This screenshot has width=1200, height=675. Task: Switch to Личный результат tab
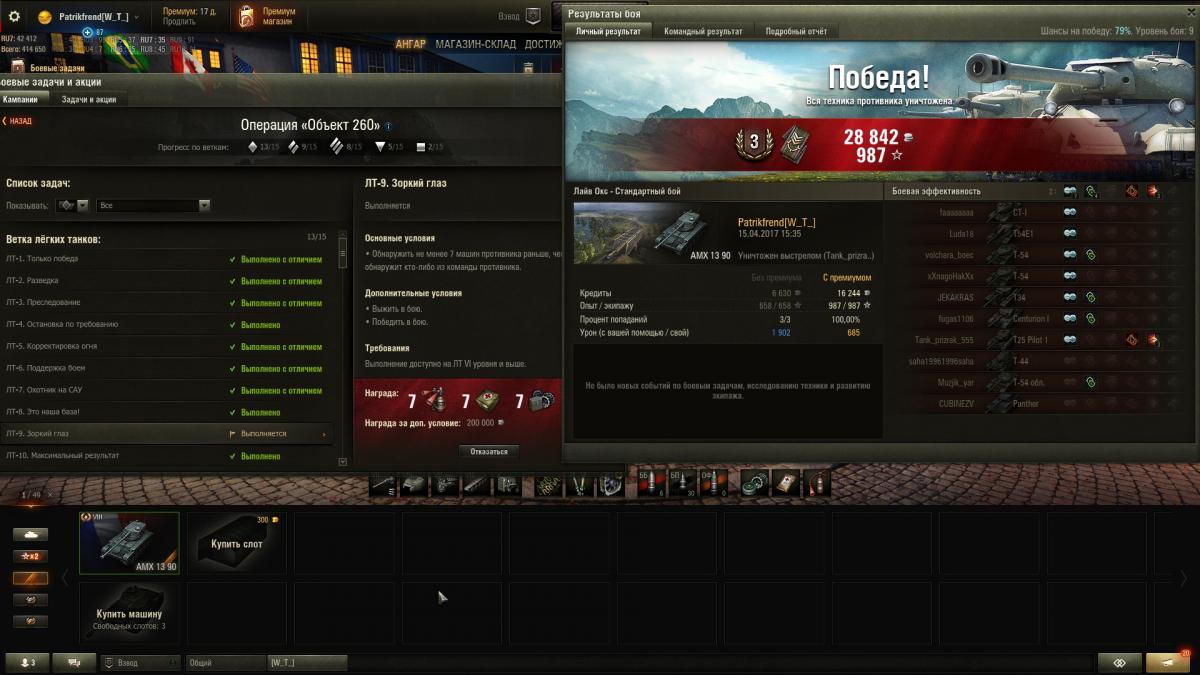pyautogui.click(x=609, y=31)
